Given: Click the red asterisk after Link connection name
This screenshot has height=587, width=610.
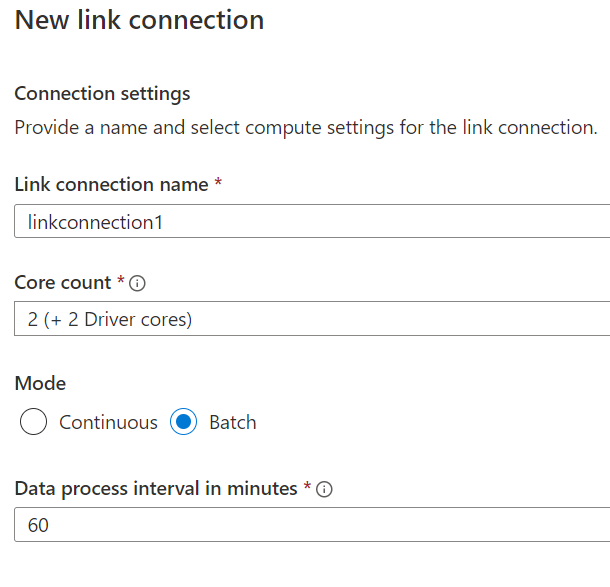Looking at the screenshot, I should (218, 182).
